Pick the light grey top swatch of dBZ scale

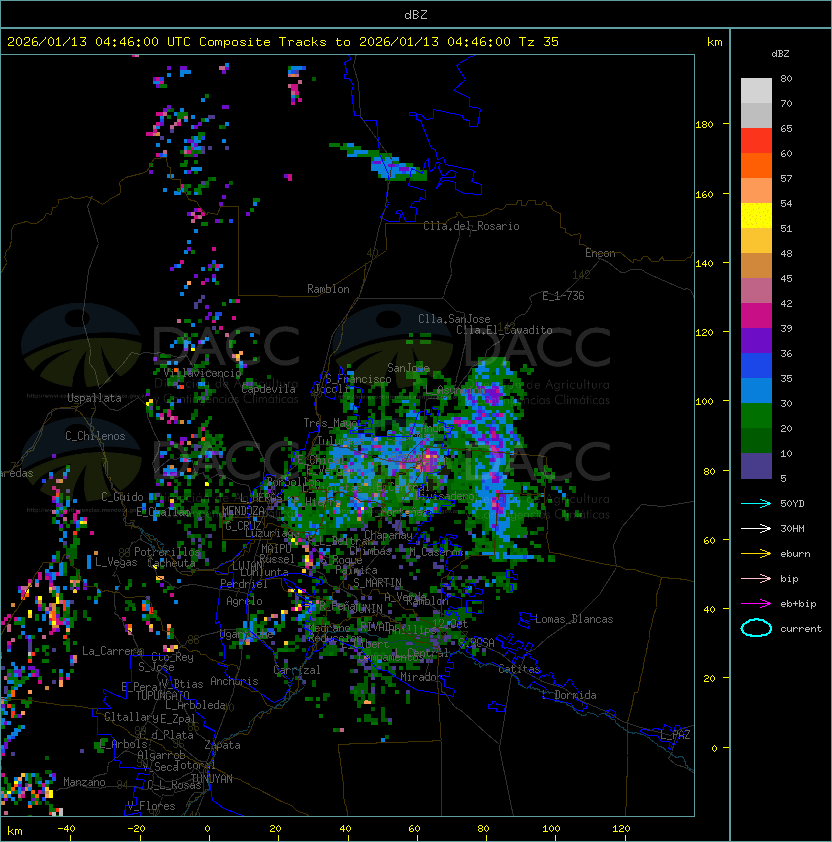click(x=756, y=91)
